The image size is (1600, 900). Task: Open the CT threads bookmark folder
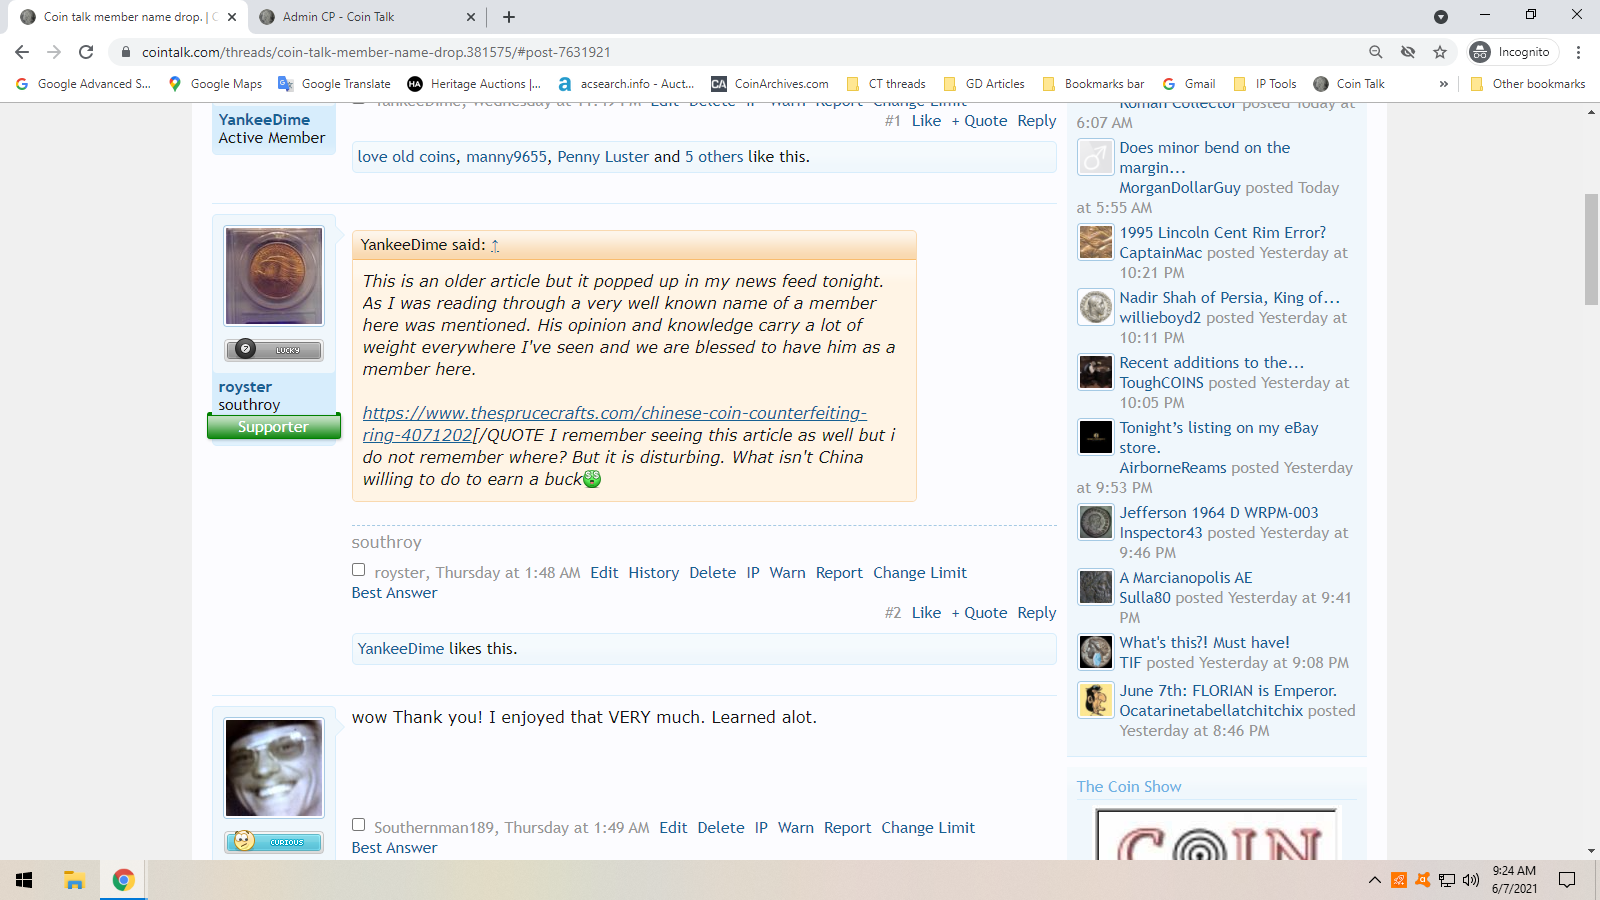click(x=886, y=84)
